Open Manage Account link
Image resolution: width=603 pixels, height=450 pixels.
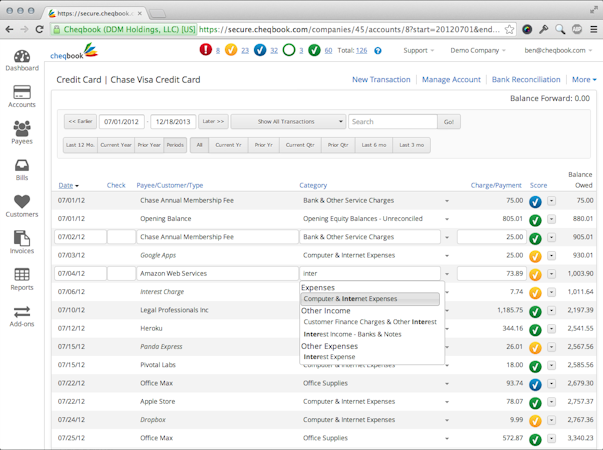(451, 80)
